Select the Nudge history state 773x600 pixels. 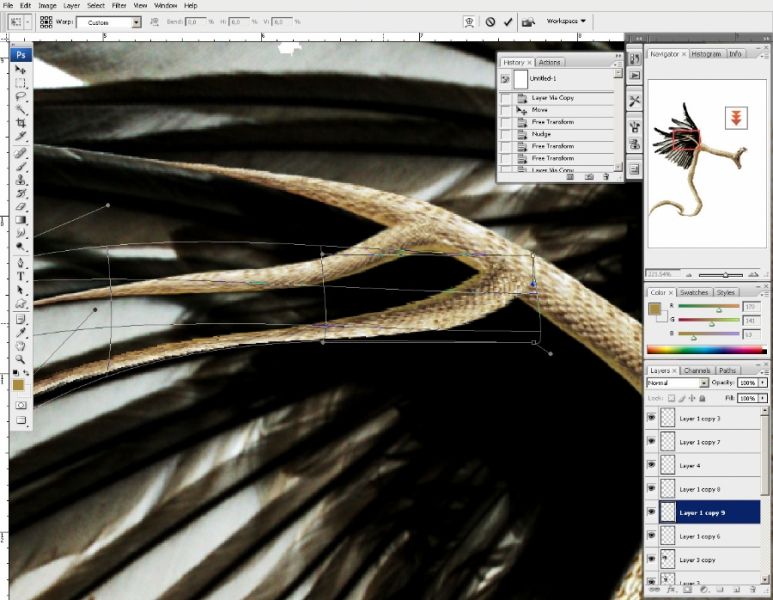[557, 134]
